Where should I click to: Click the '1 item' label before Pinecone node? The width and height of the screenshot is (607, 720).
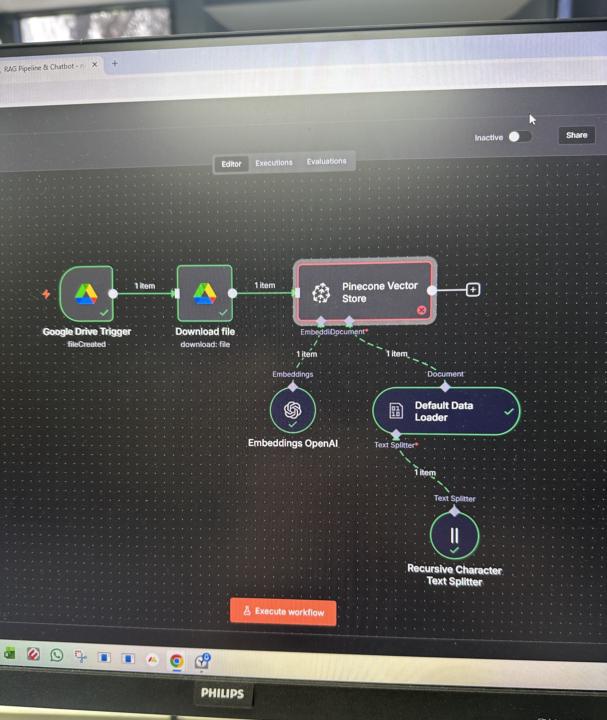click(265, 285)
